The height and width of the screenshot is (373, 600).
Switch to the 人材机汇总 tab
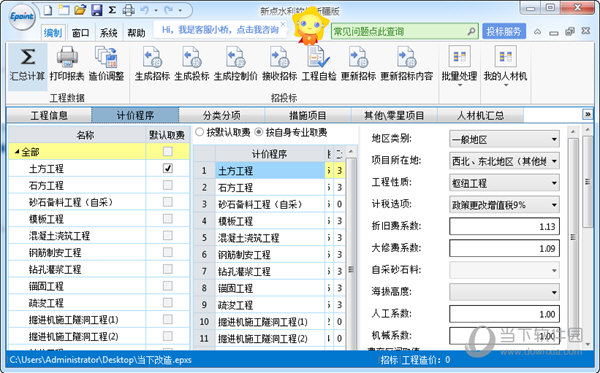click(481, 115)
